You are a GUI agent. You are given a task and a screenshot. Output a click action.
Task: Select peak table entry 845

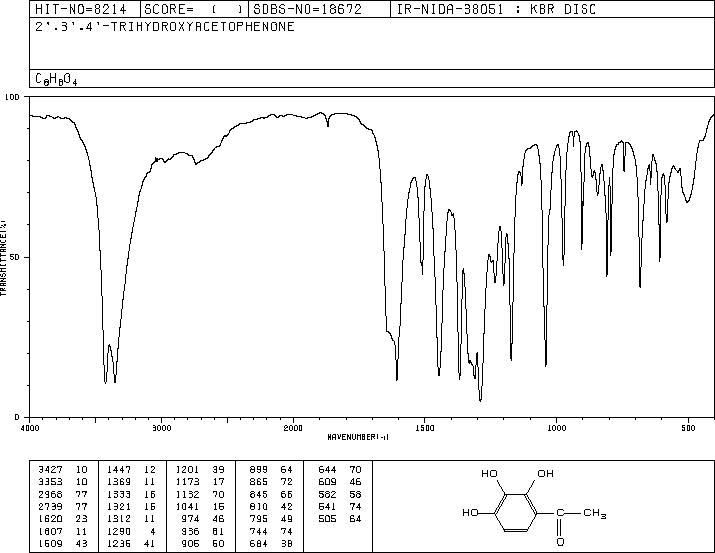(259, 494)
